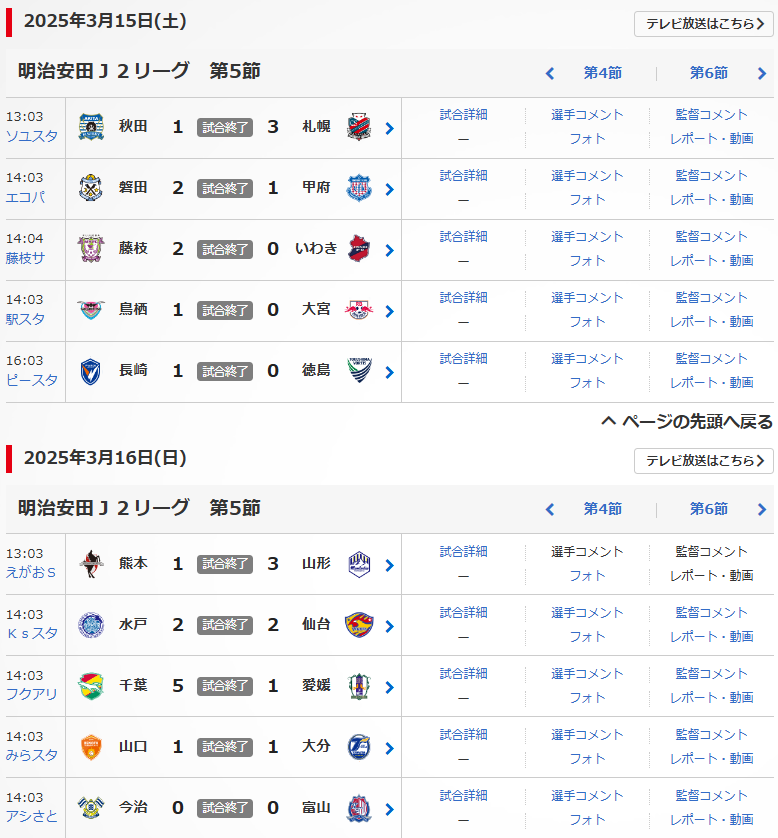Open 試合詳細 for Akita vs Sapporo

point(463,115)
